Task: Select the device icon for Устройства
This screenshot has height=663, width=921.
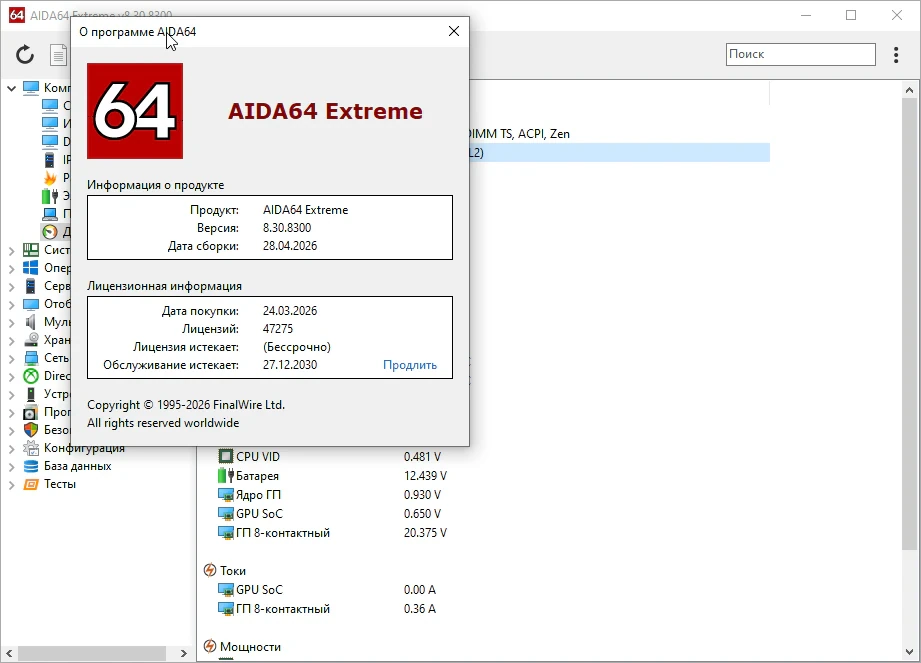Action: (31, 394)
